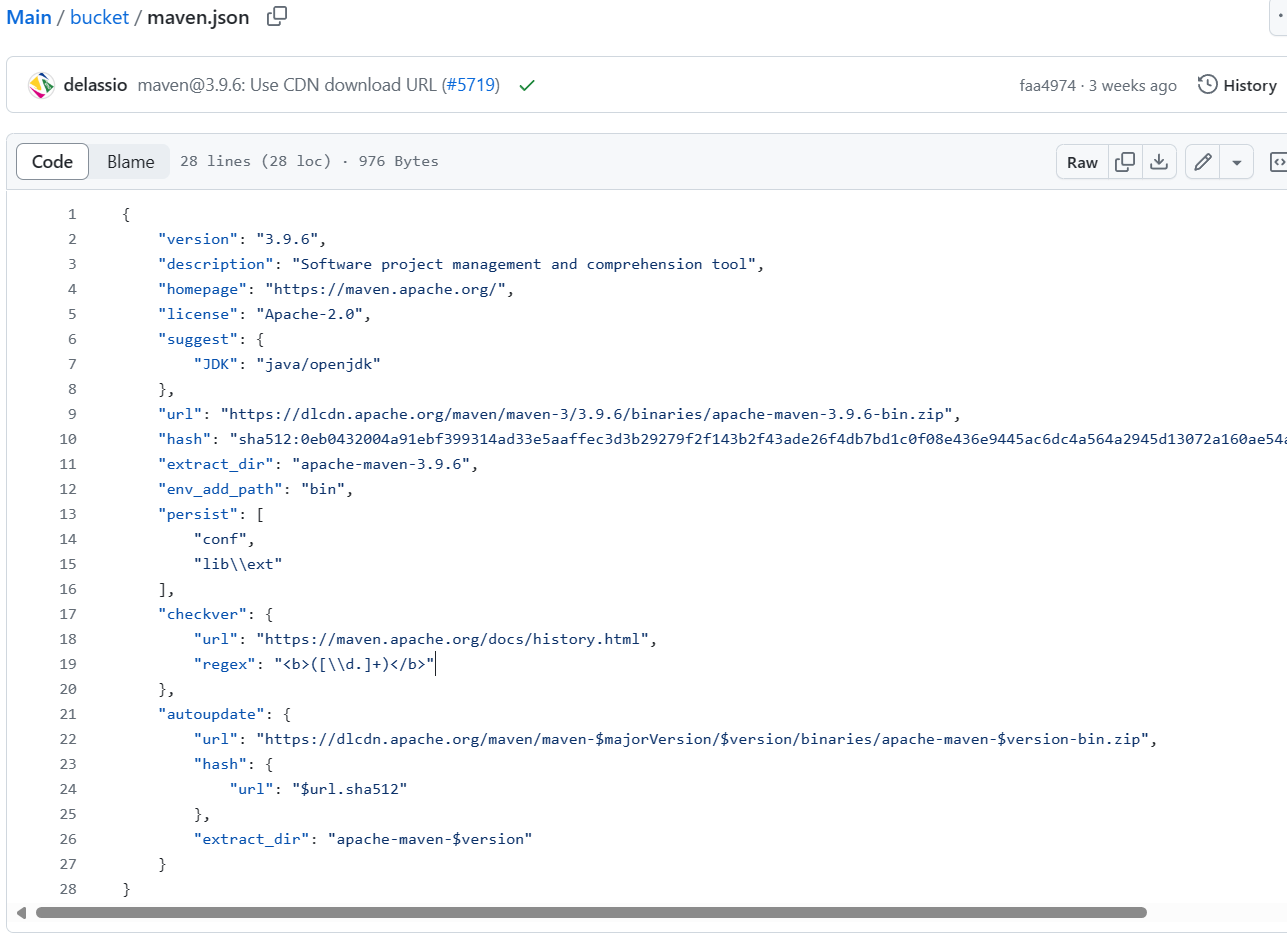Click the delassio avatar image
The width and height of the screenshot is (1287, 949).
click(41, 85)
